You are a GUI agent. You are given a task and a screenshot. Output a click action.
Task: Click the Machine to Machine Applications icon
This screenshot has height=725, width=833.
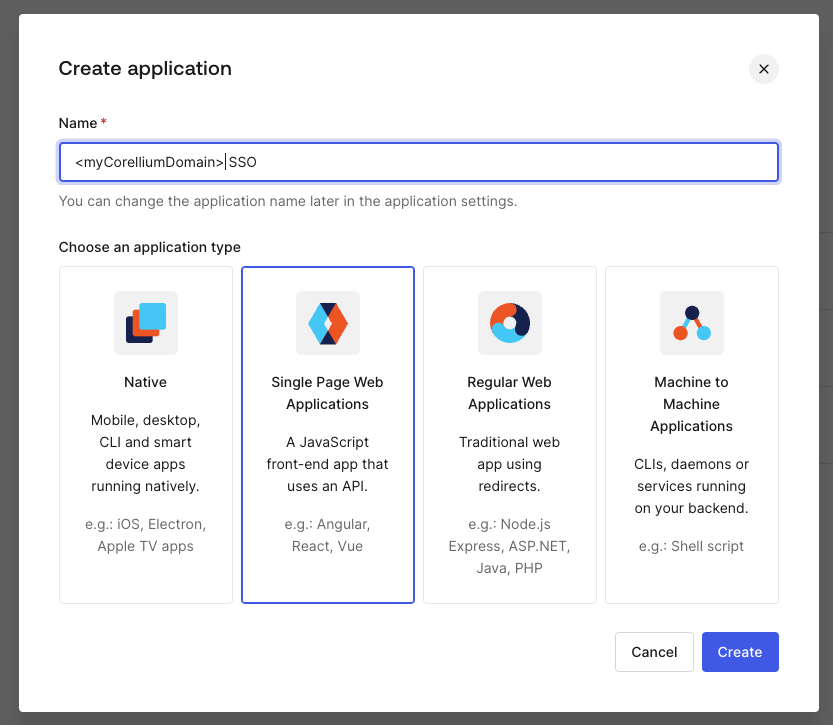(x=691, y=322)
